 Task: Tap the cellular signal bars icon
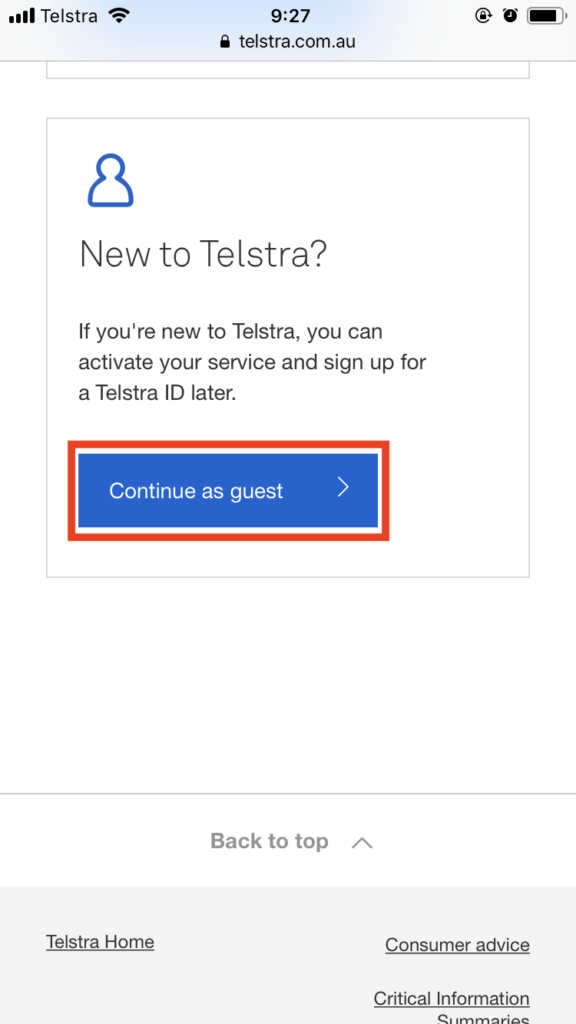click(22, 16)
